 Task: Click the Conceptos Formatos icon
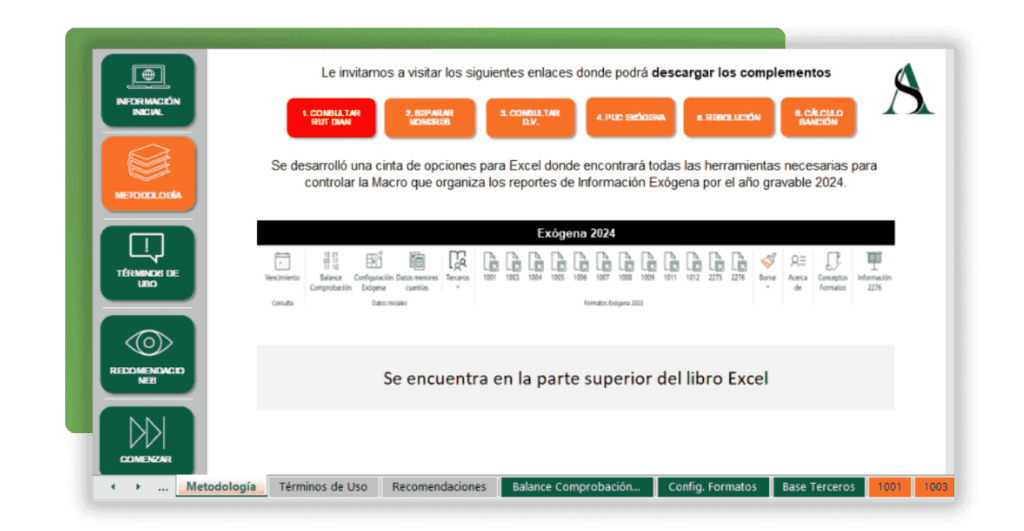click(x=832, y=262)
